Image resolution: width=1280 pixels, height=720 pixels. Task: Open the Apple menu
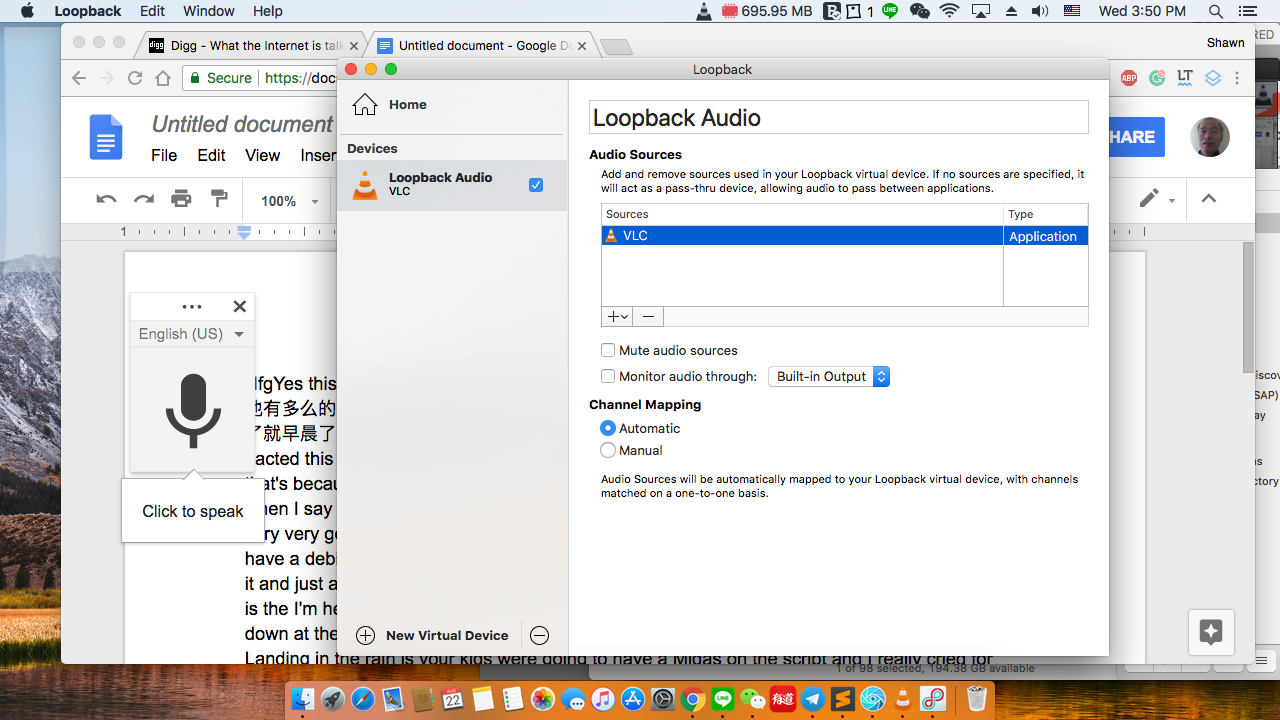pos(27,11)
